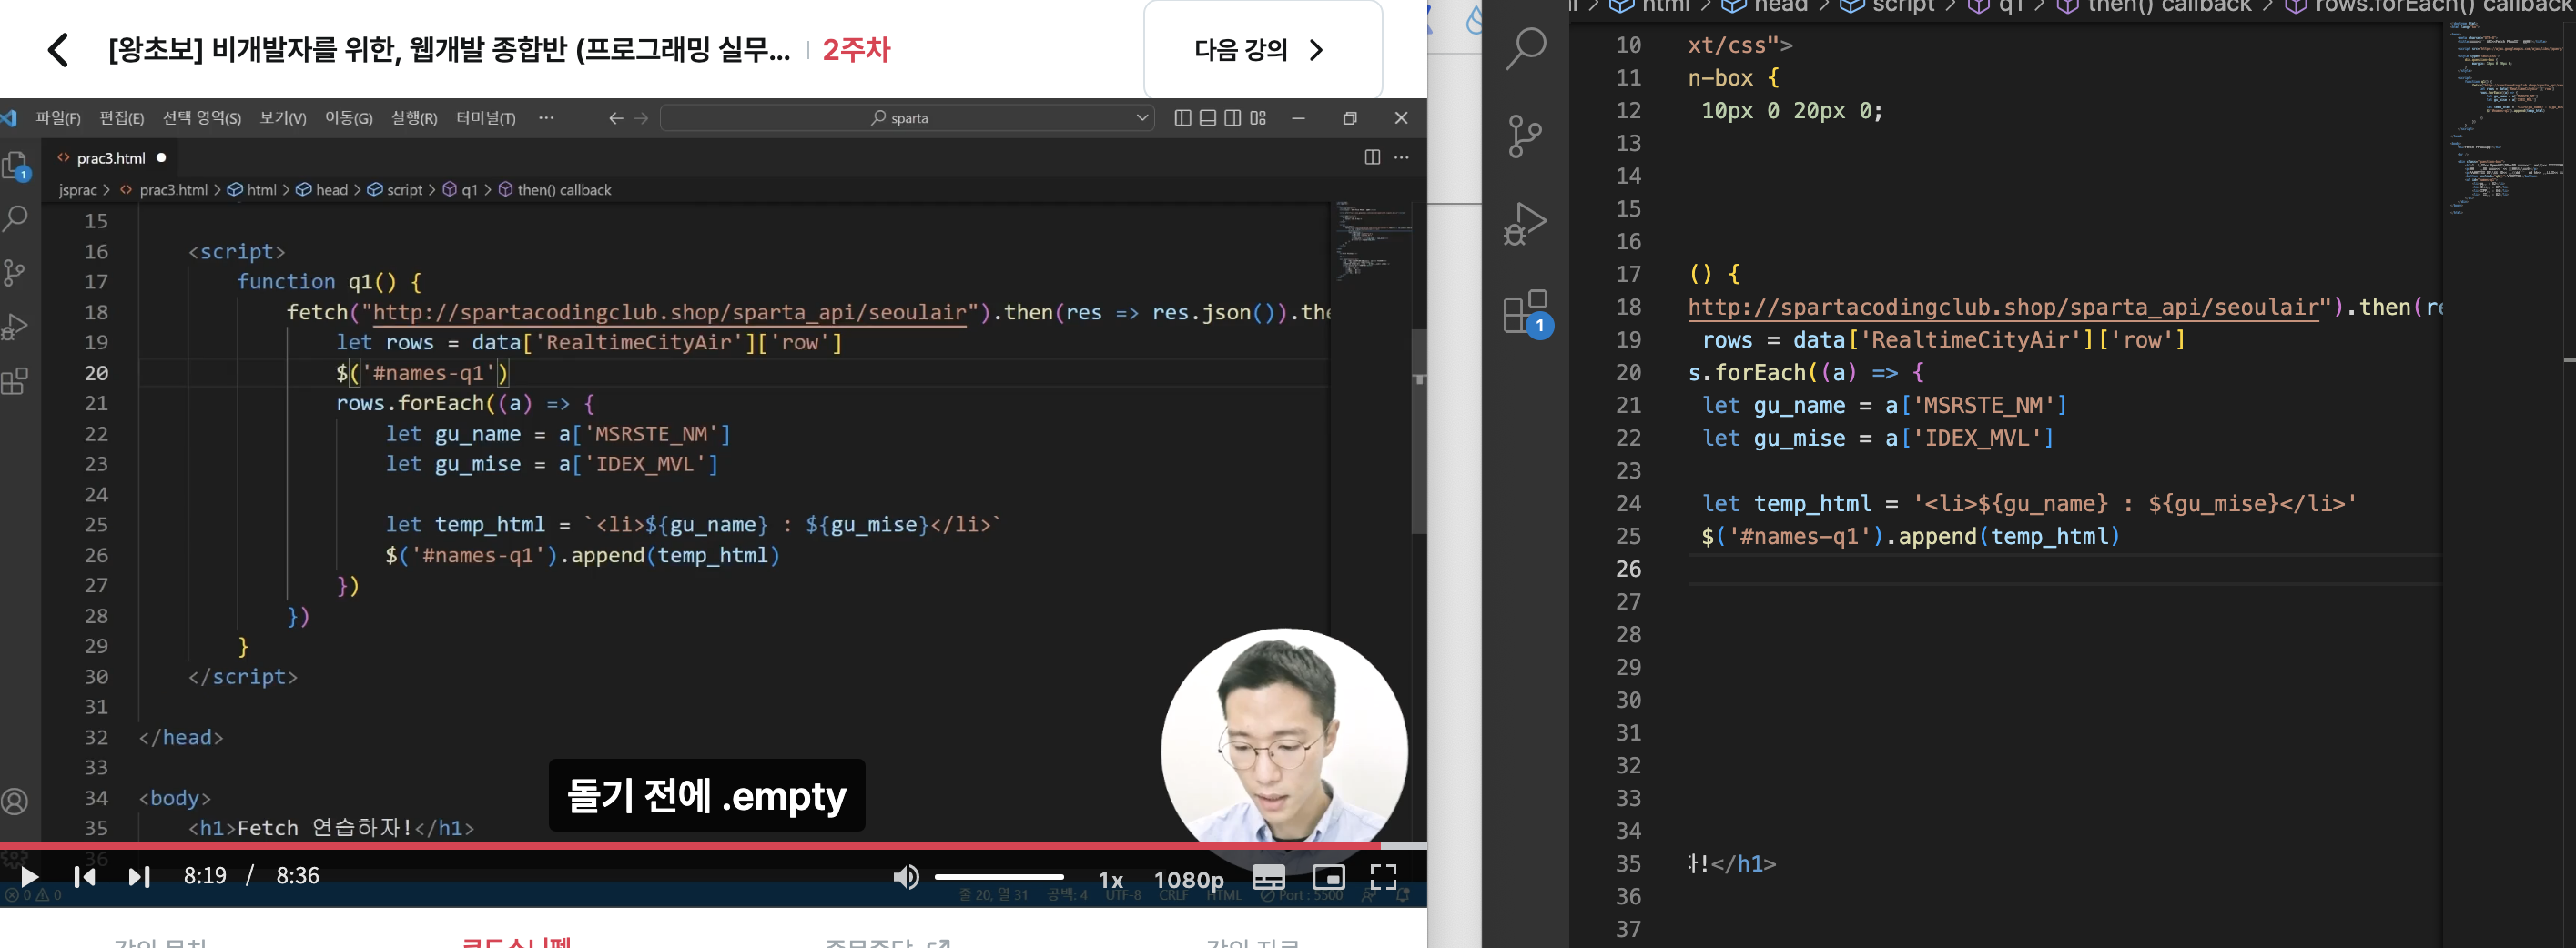Open Source Control in the right VS Code window
2576x948 pixels.
(1525, 136)
